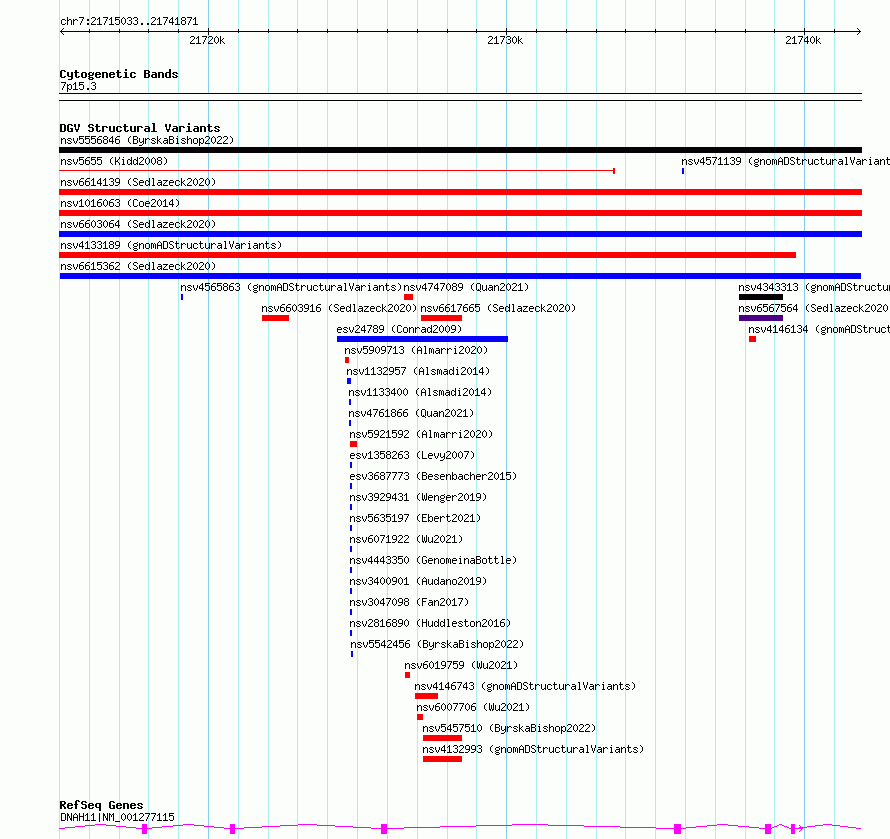Open the nsv6007706 (Wu2021) variant

pyautogui.click(x=473, y=707)
